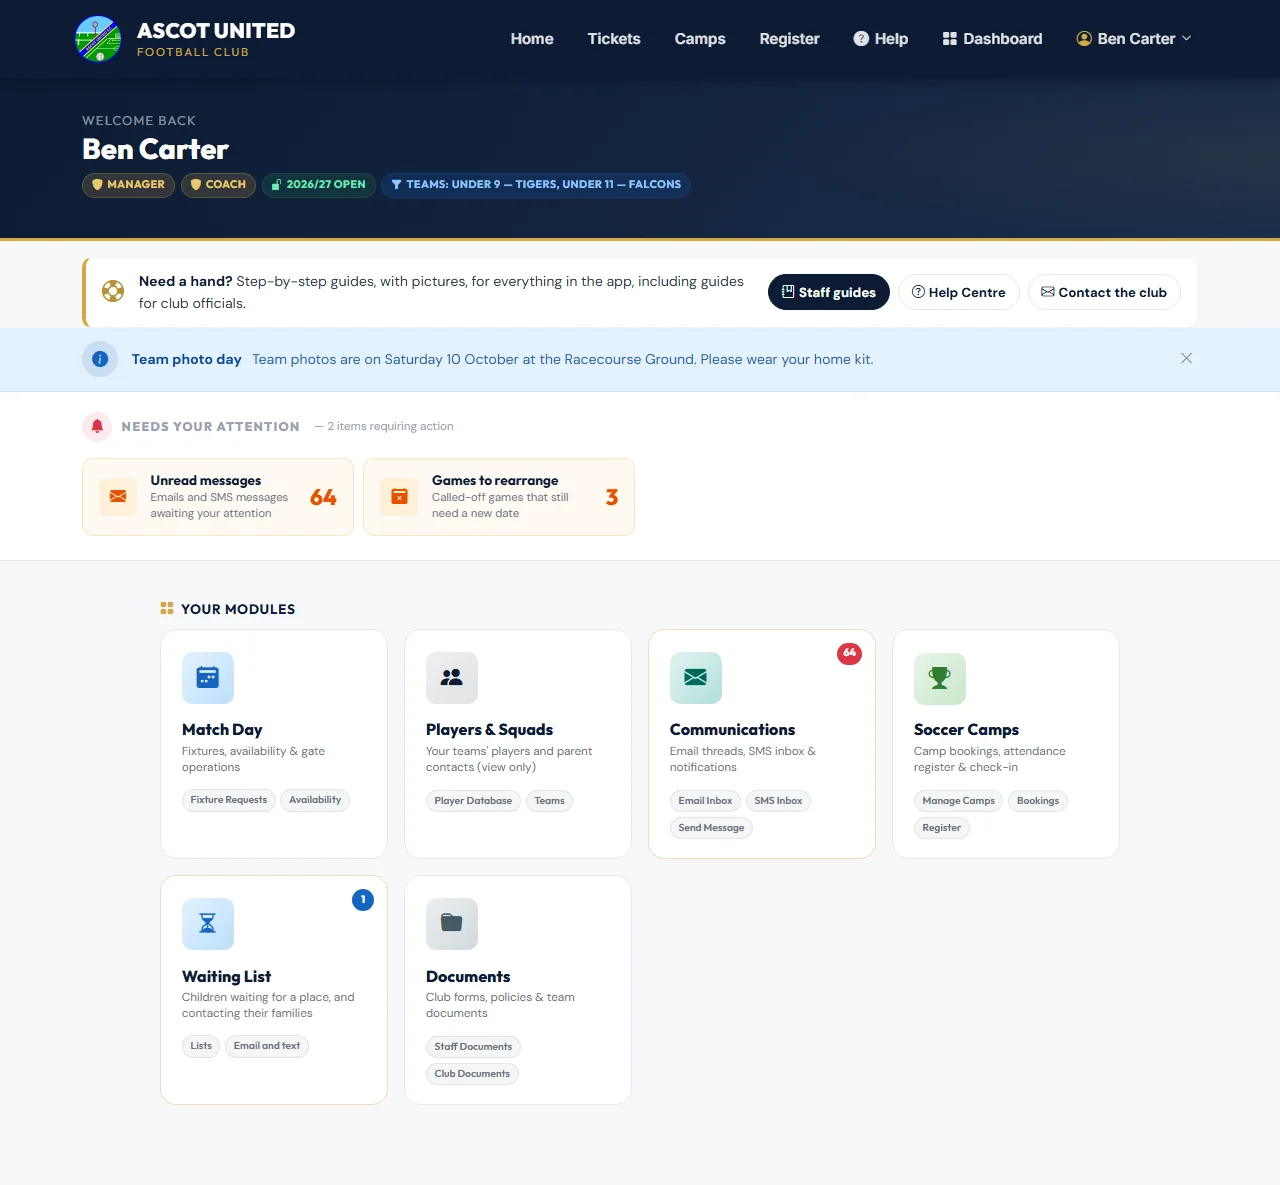Screen dimensions: 1280x1185
Task: Open the Email and text chip
Action: click(267, 1046)
